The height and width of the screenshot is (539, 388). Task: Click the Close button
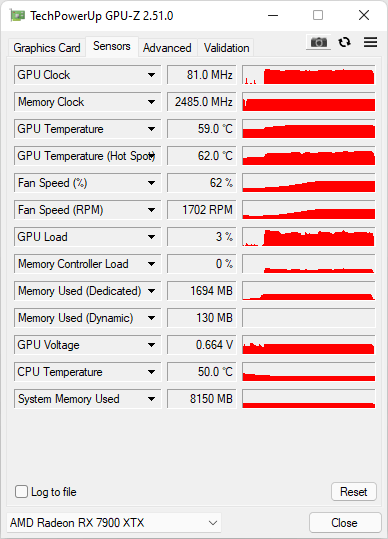(x=345, y=523)
